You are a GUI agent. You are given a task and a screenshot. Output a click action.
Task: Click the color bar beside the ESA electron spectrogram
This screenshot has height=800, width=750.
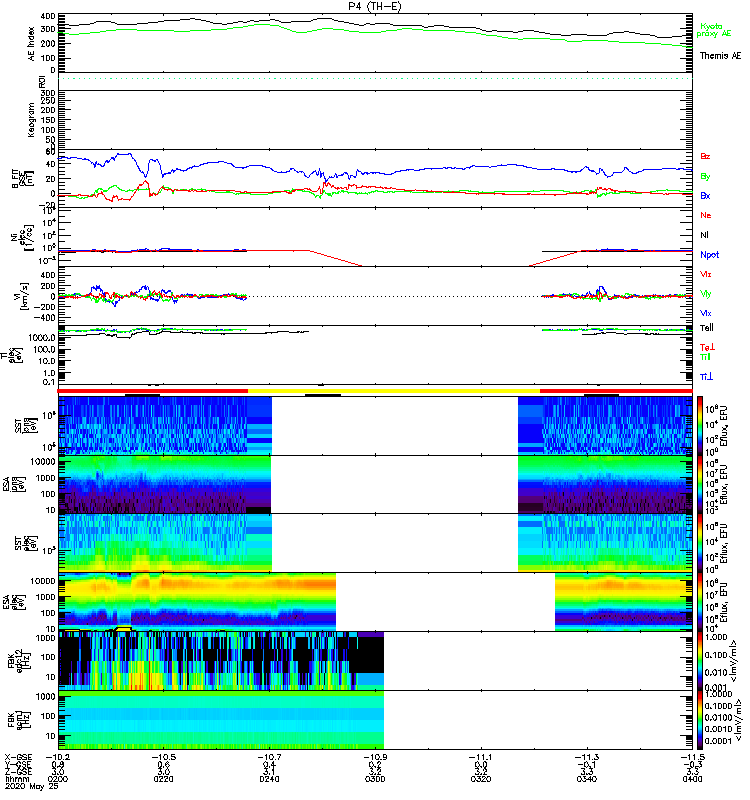[700, 602]
